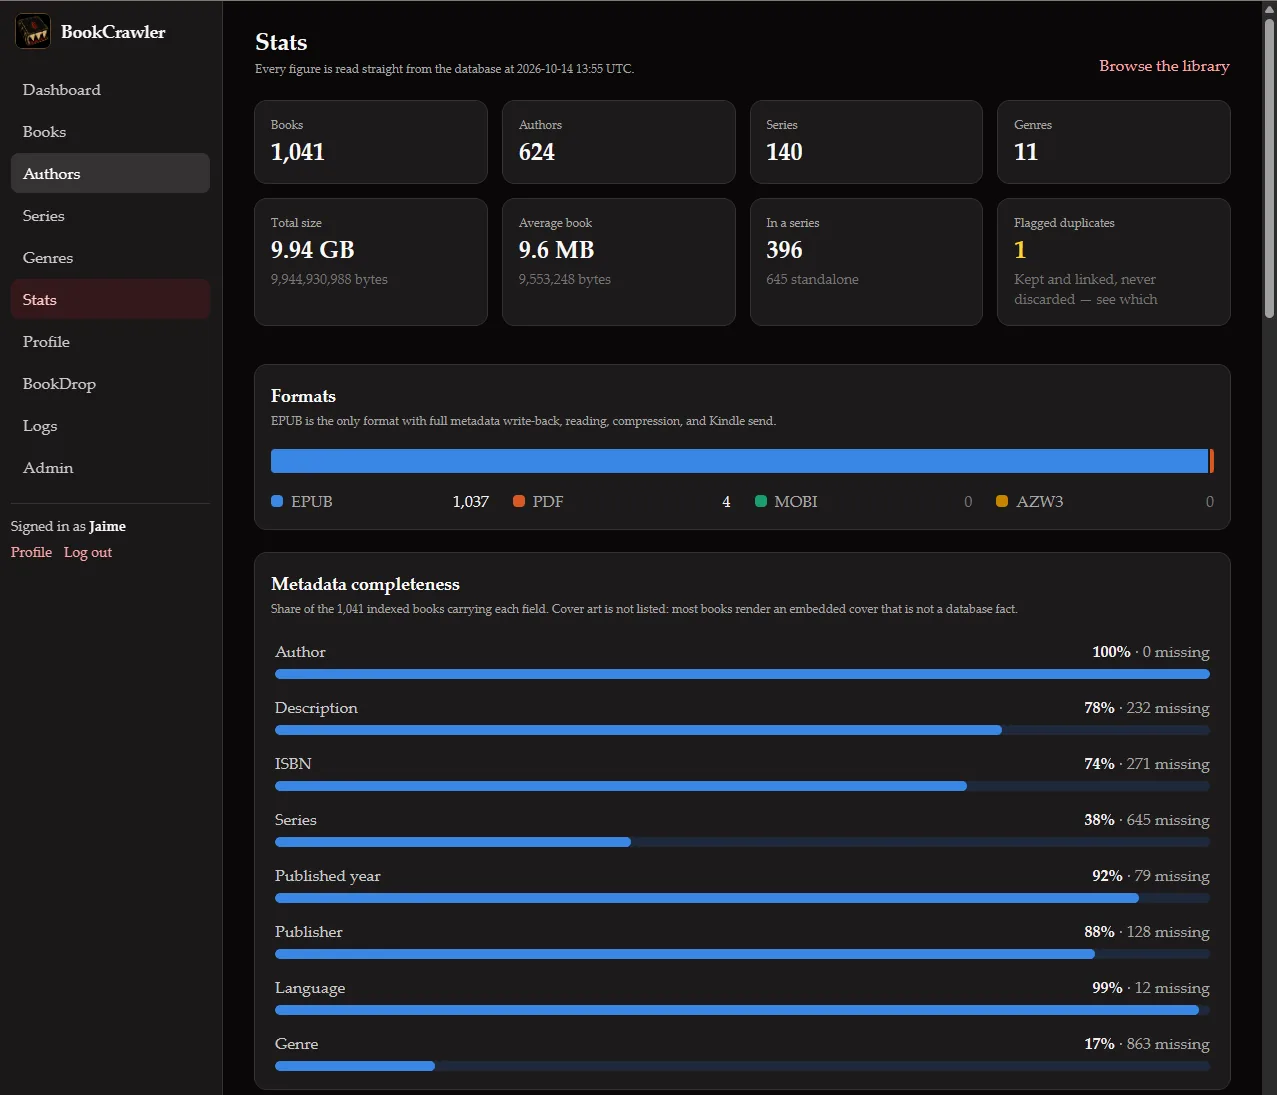The image size is (1277, 1095).
Task: Click the "645 standalone" text
Action: point(812,280)
